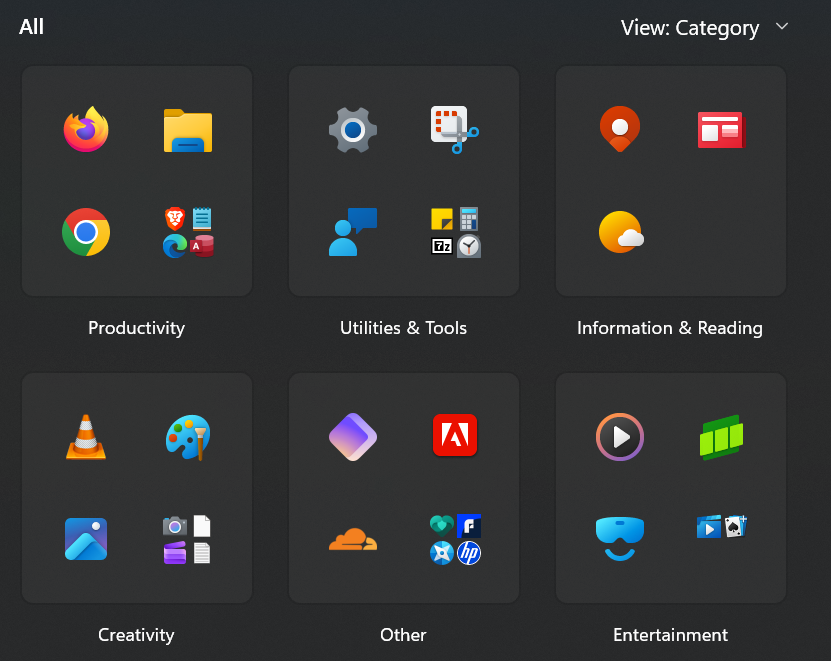Open the Photos app in Creativity
Viewport: 831px width, 661px height.
(x=86, y=539)
